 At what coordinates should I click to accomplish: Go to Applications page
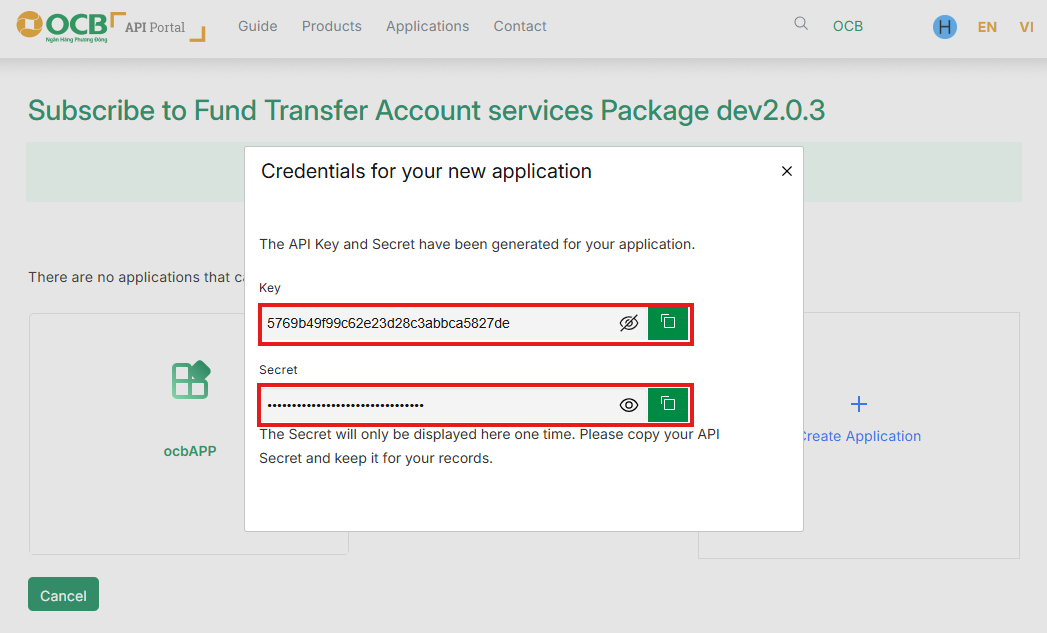(x=427, y=26)
